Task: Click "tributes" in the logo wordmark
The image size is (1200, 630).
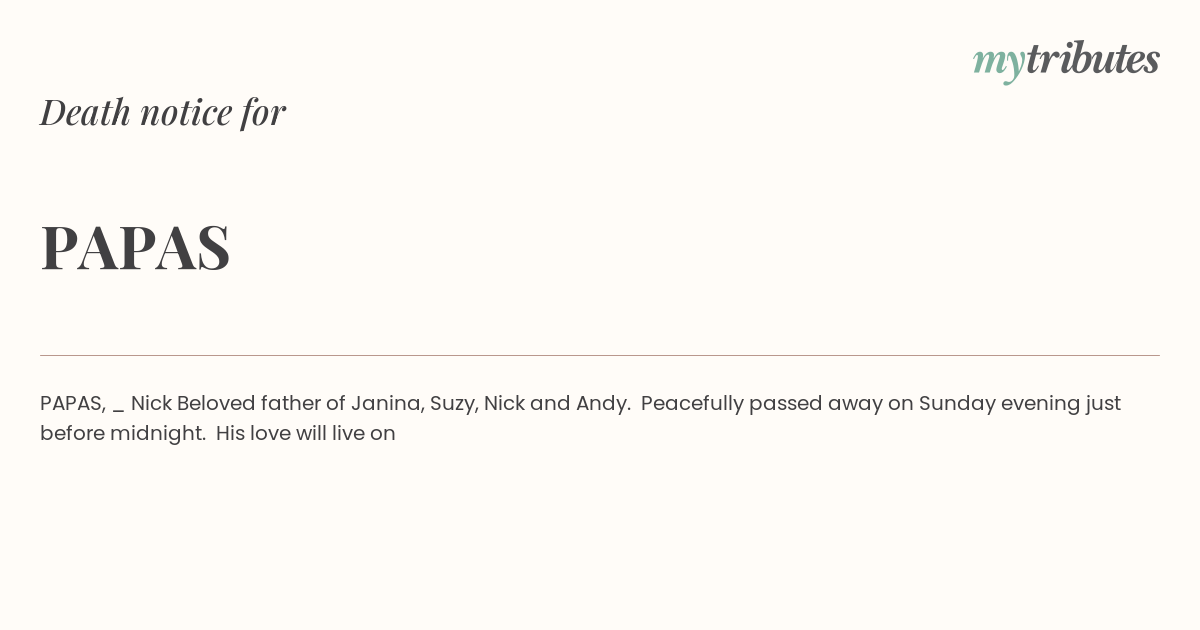Action: tap(1092, 58)
